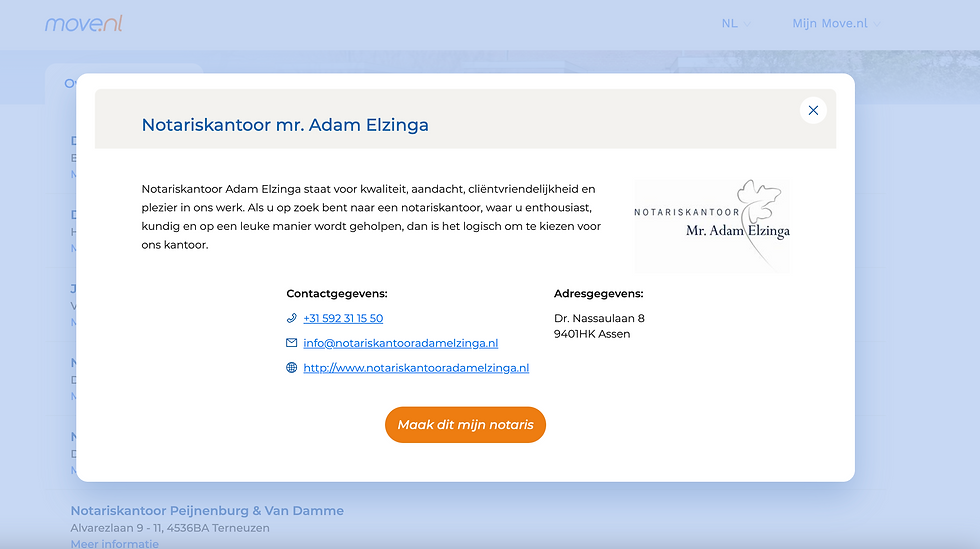
Task: Click the envelope email icon
Action: [x=291, y=343]
